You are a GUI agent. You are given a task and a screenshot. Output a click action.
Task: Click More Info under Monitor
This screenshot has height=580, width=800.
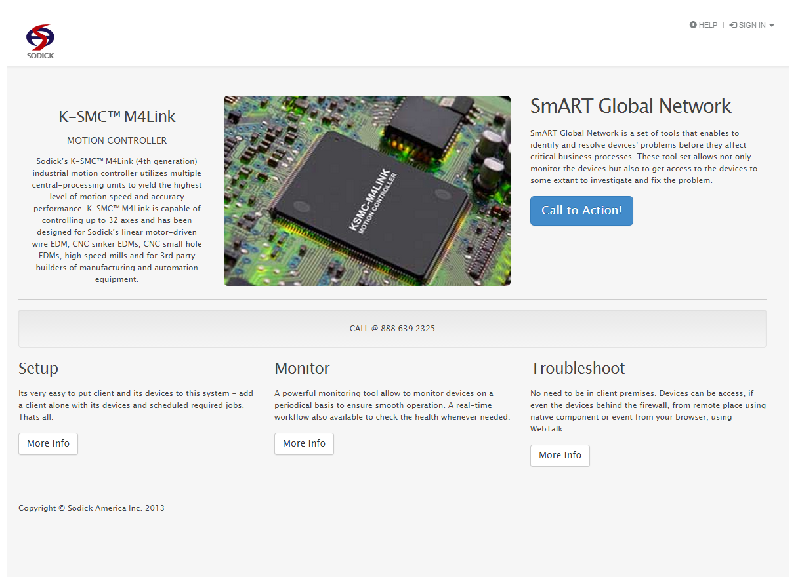pyautogui.click(x=304, y=443)
